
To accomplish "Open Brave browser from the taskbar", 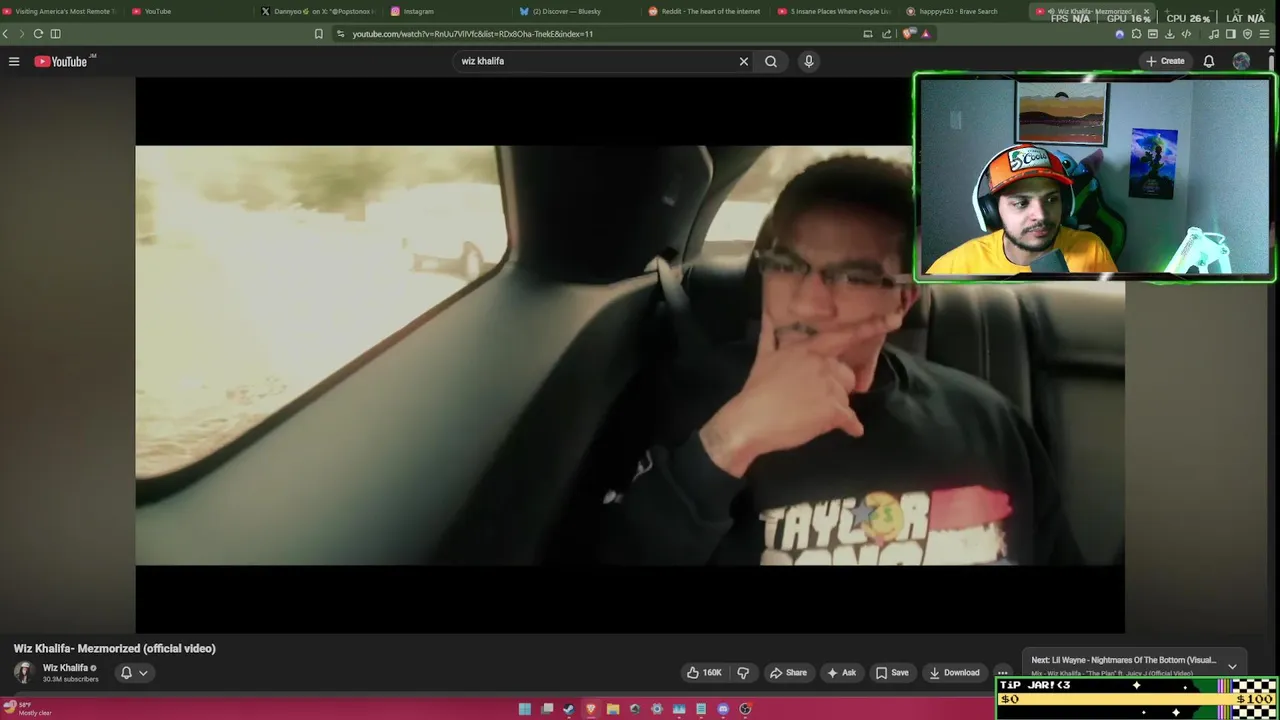I will coord(591,709).
